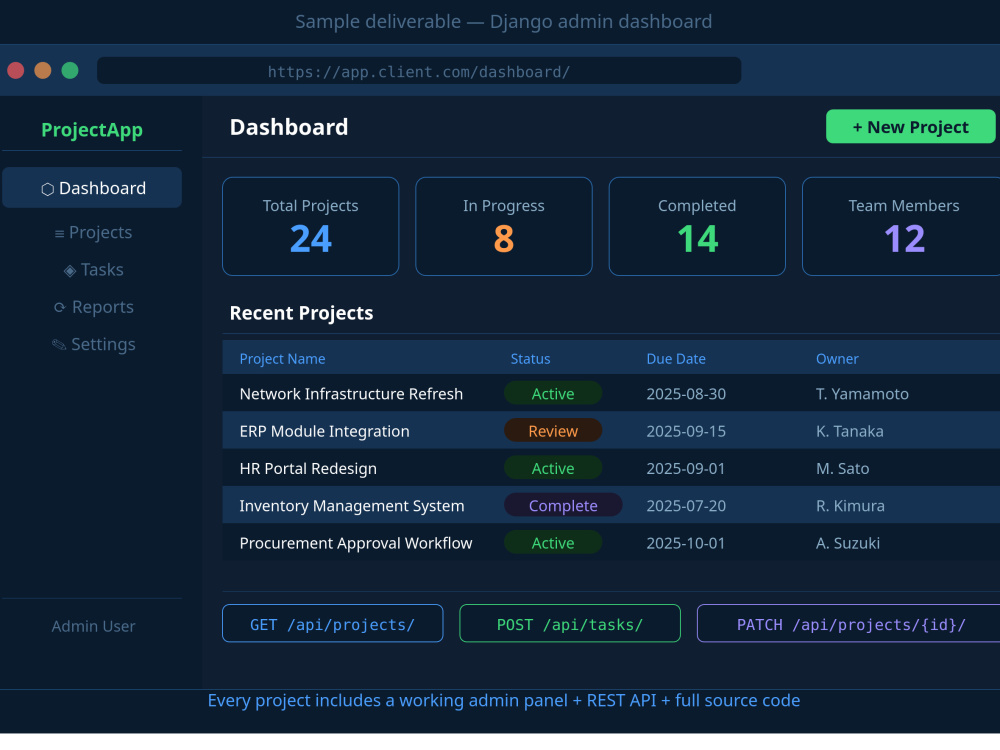Image resolution: width=1000 pixels, height=750 pixels.
Task: Select ERP Module Integration project
Action: pyautogui.click(x=324, y=431)
